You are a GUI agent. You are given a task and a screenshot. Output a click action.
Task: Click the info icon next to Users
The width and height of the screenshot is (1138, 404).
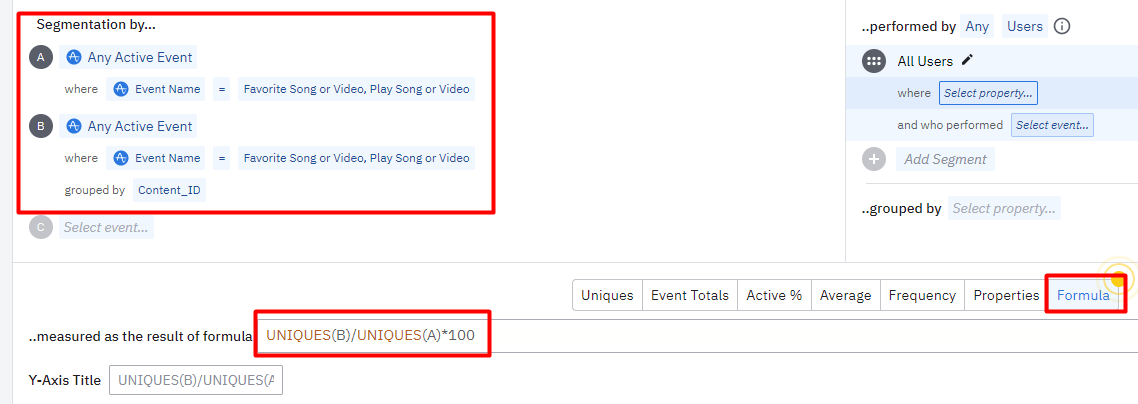coord(1062,27)
